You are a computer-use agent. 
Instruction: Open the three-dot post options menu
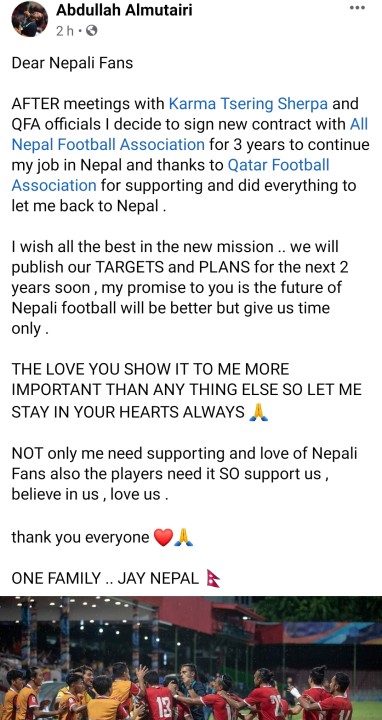pyautogui.click(x=357, y=8)
